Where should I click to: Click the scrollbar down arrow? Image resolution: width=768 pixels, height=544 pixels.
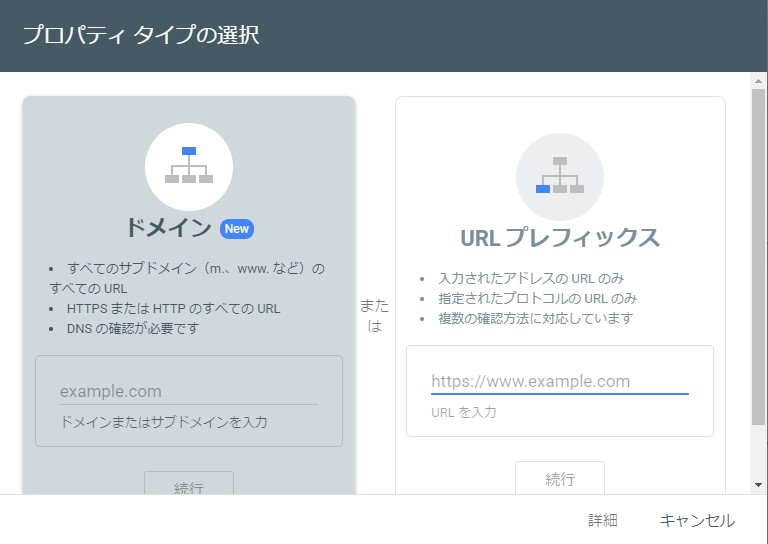point(758,485)
